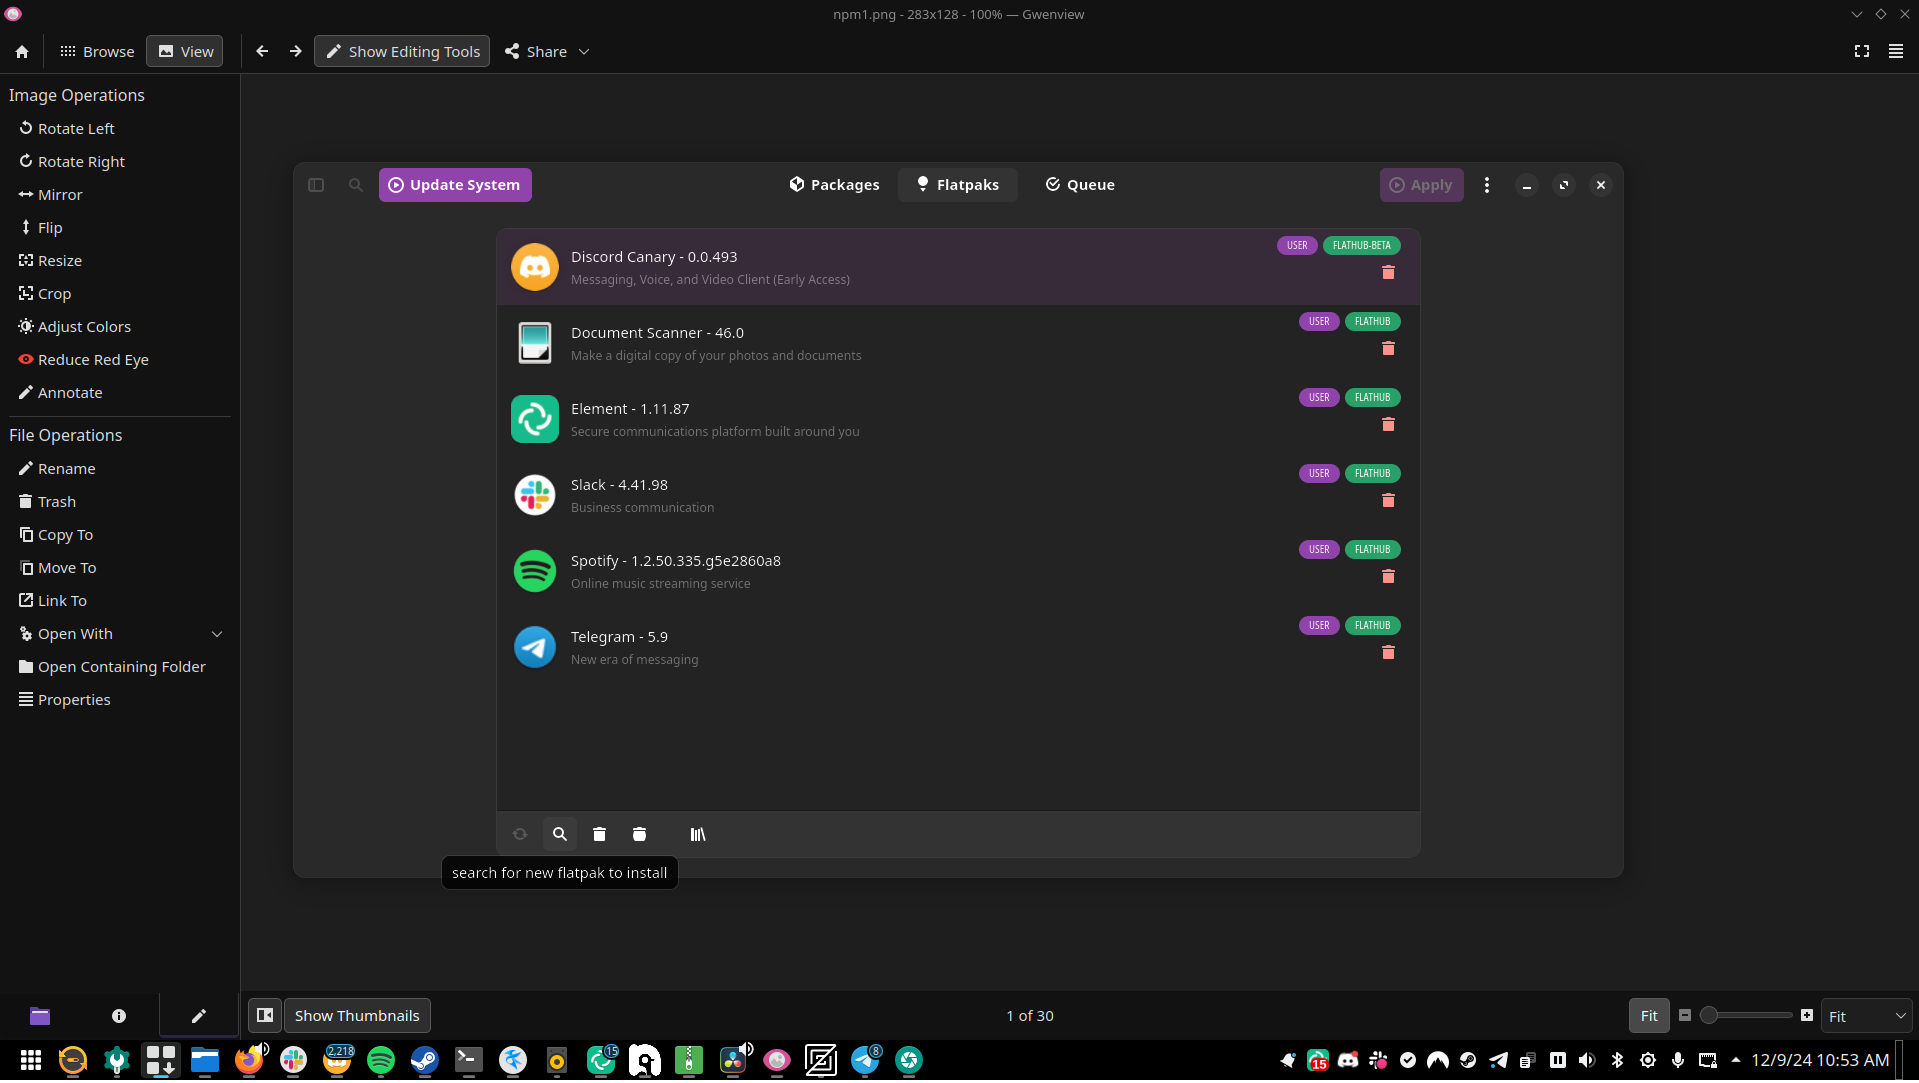Open Slack from the taskbar
The height and width of the screenshot is (1083, 1919).
(x=294, y=1061)
